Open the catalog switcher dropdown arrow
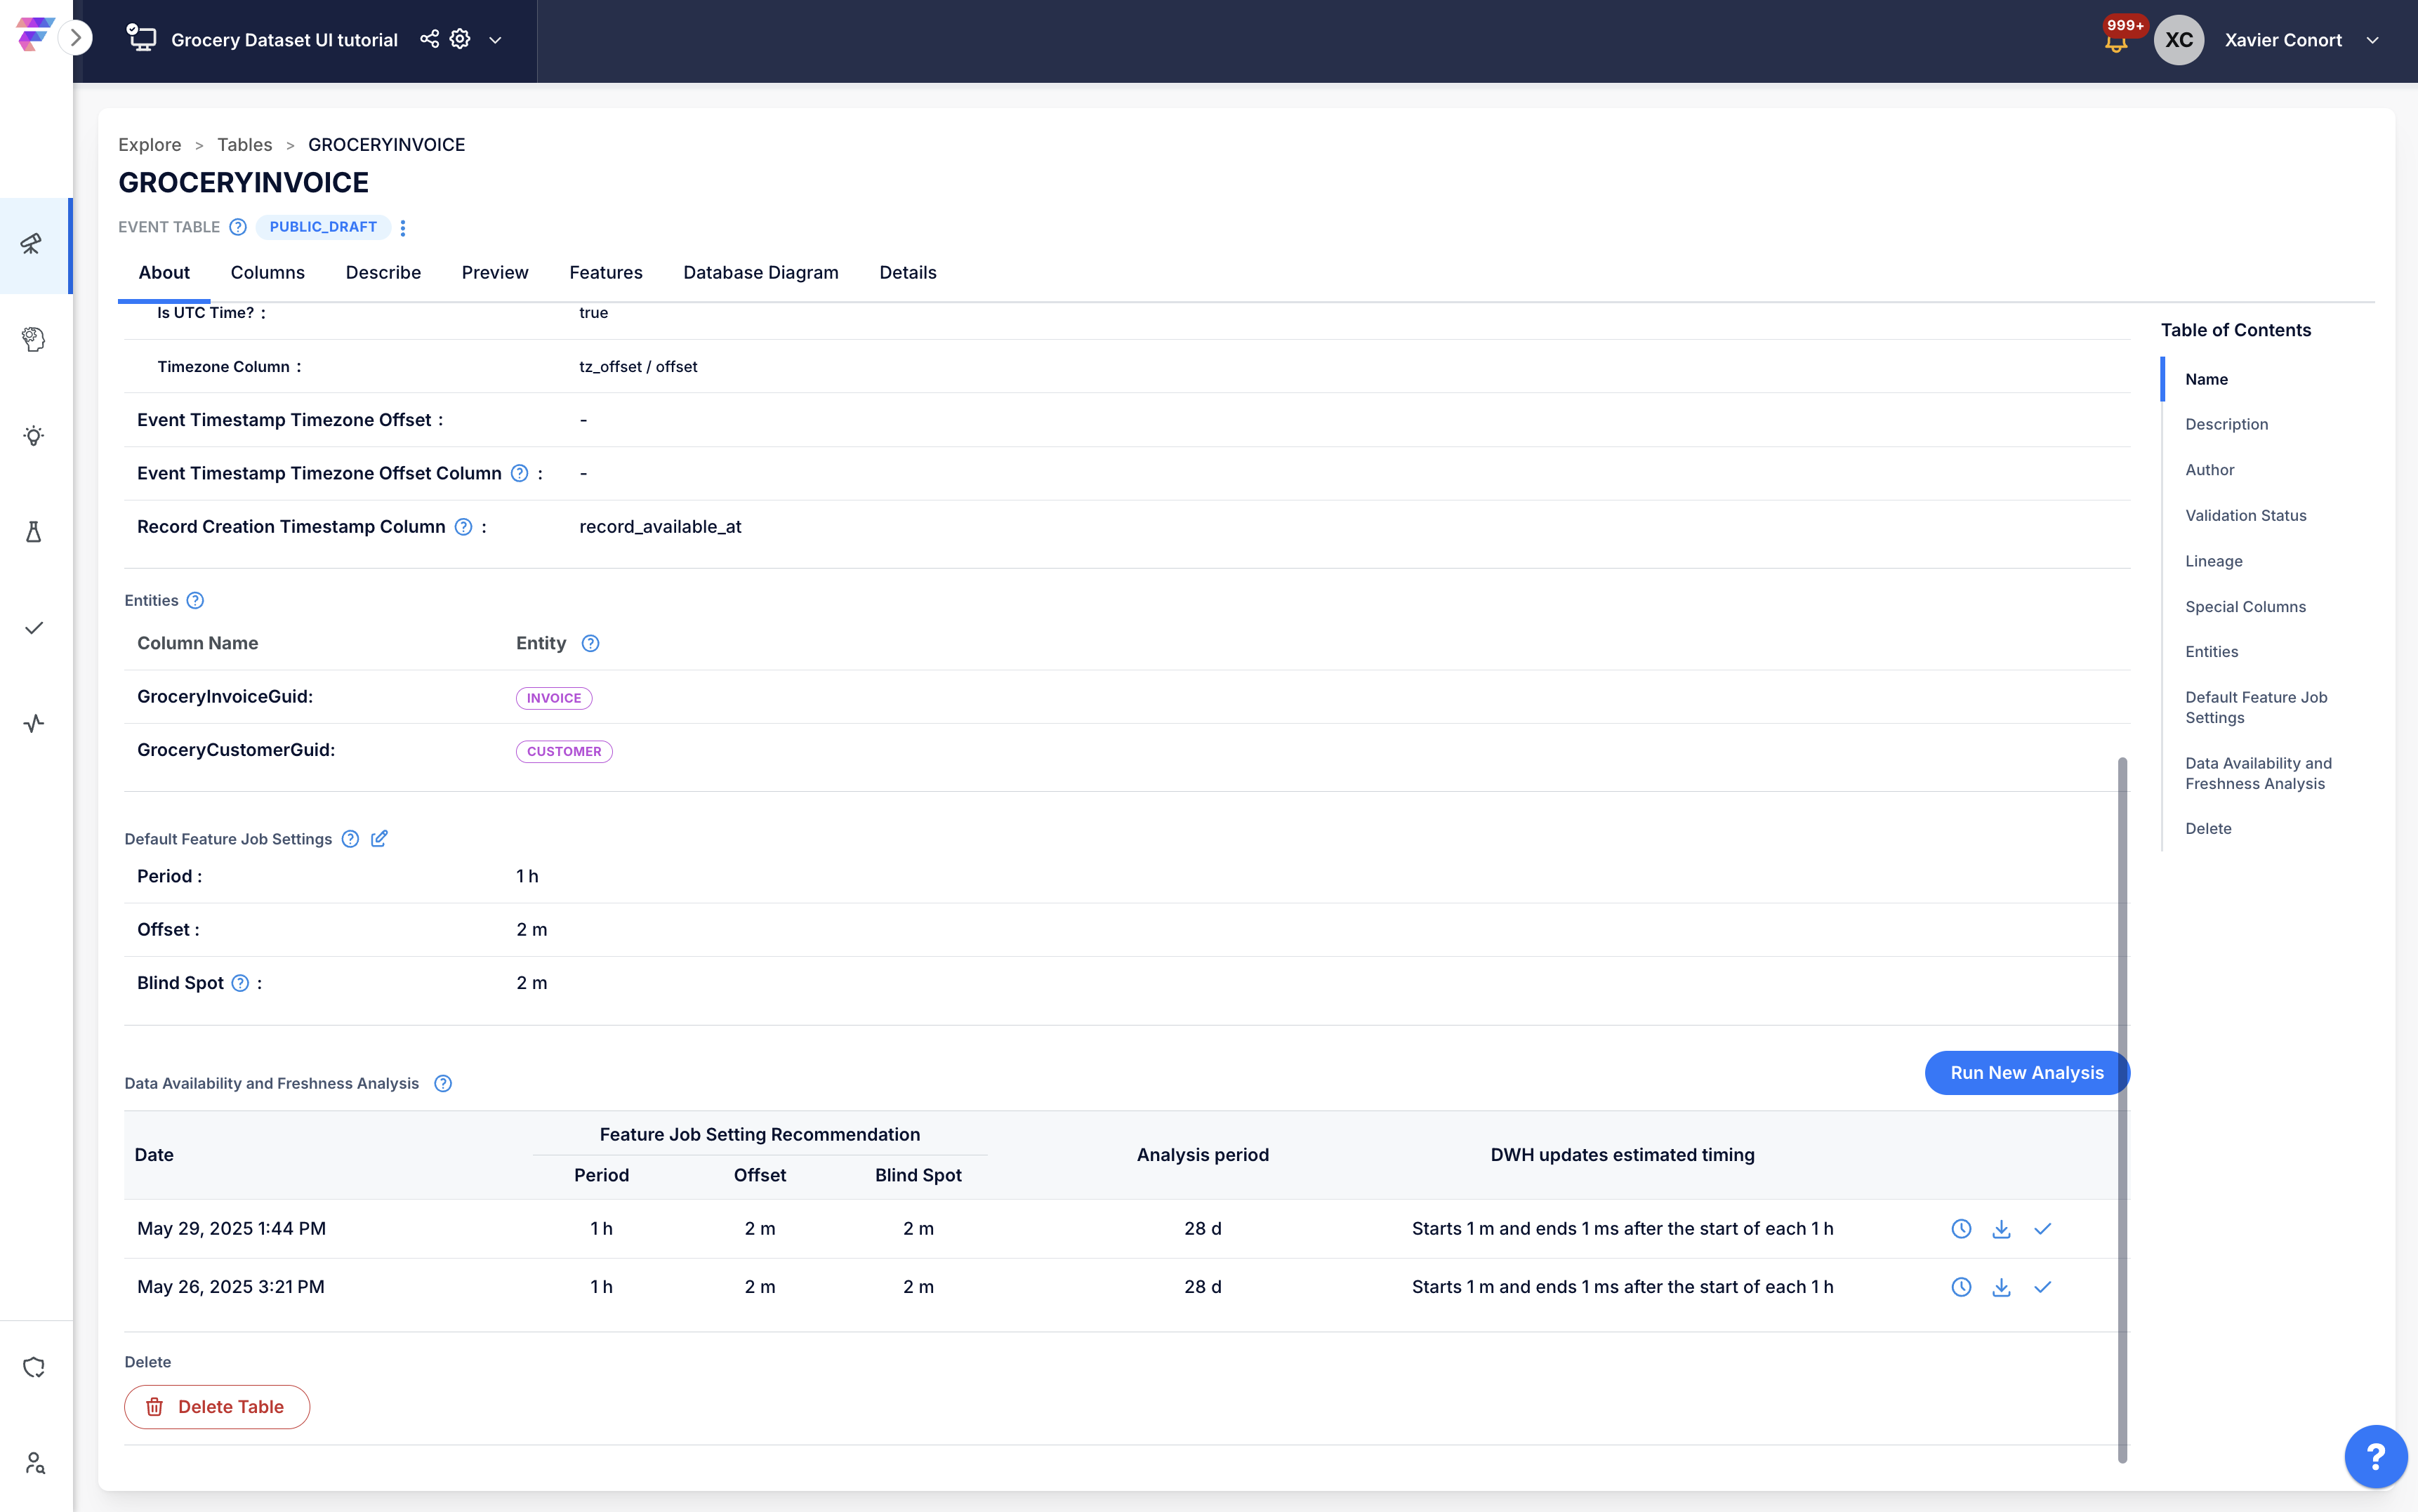2418x1512 pixels. pos(495,40)
